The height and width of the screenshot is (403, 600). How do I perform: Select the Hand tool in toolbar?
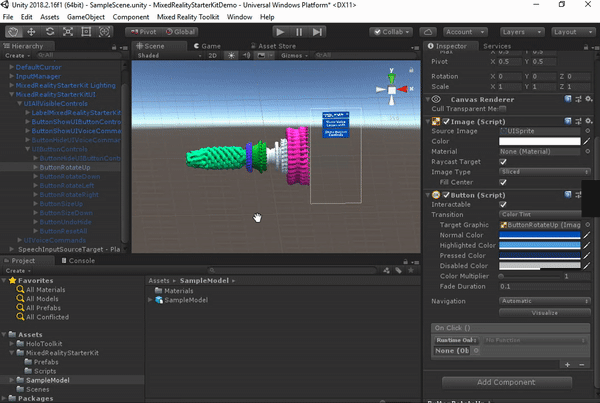coord(13,32)
